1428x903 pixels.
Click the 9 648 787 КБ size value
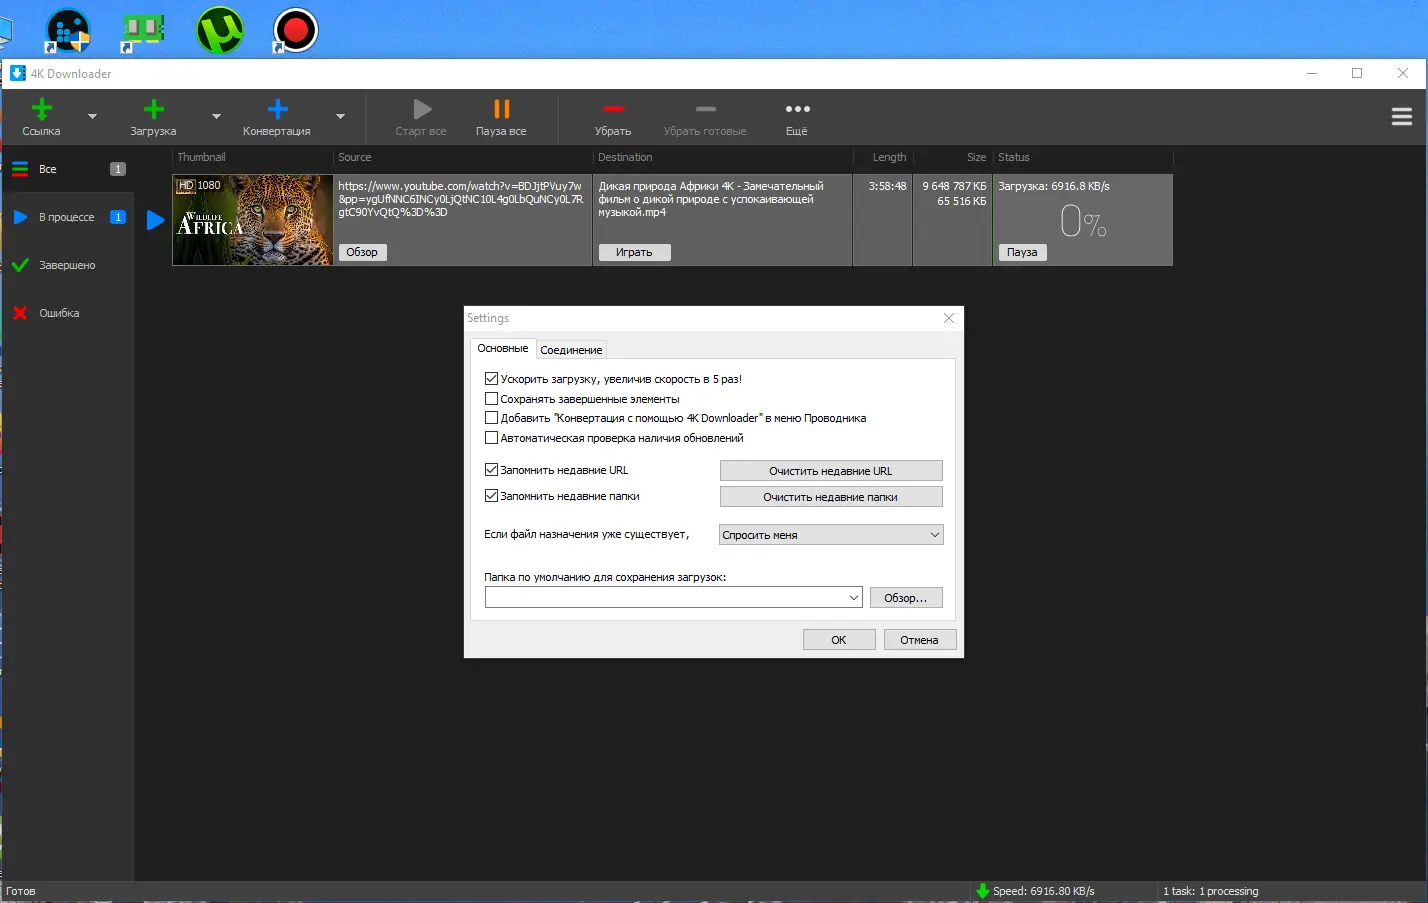954,186
